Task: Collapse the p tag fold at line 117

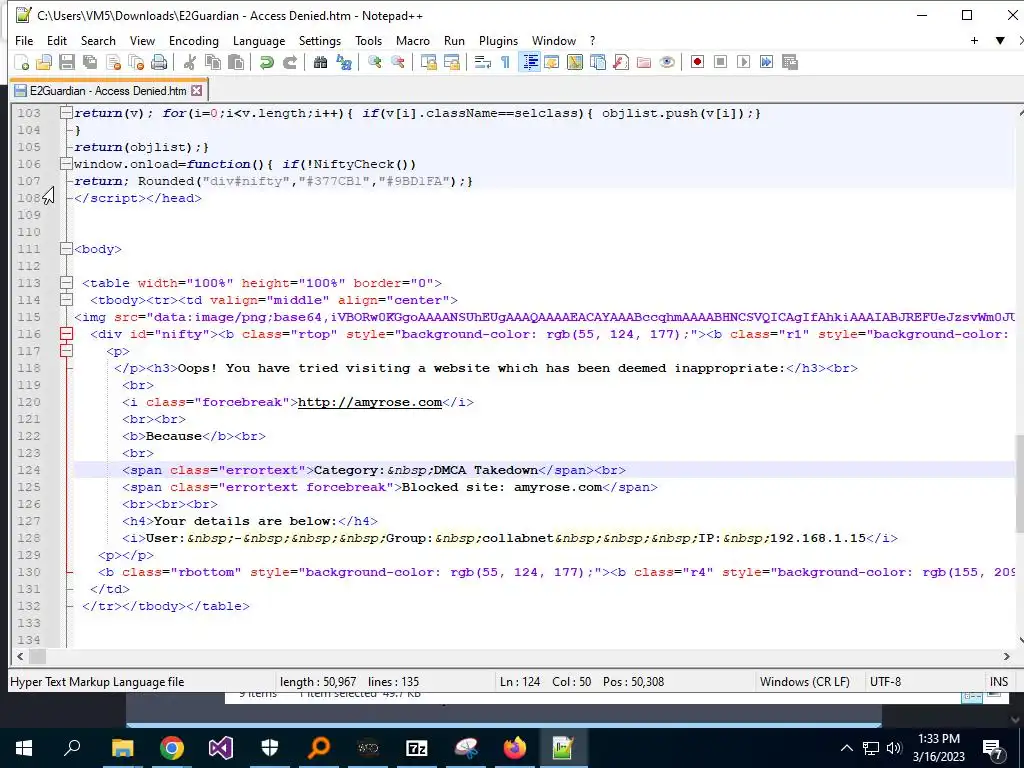Action: point(66,351)
